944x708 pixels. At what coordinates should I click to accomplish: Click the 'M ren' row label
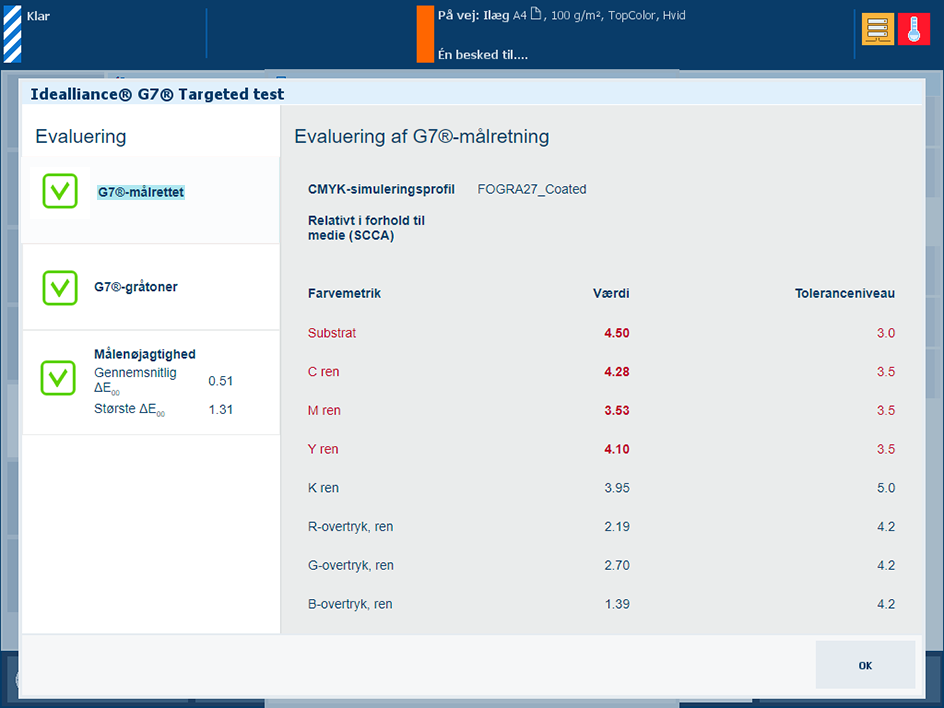(324, 411)
